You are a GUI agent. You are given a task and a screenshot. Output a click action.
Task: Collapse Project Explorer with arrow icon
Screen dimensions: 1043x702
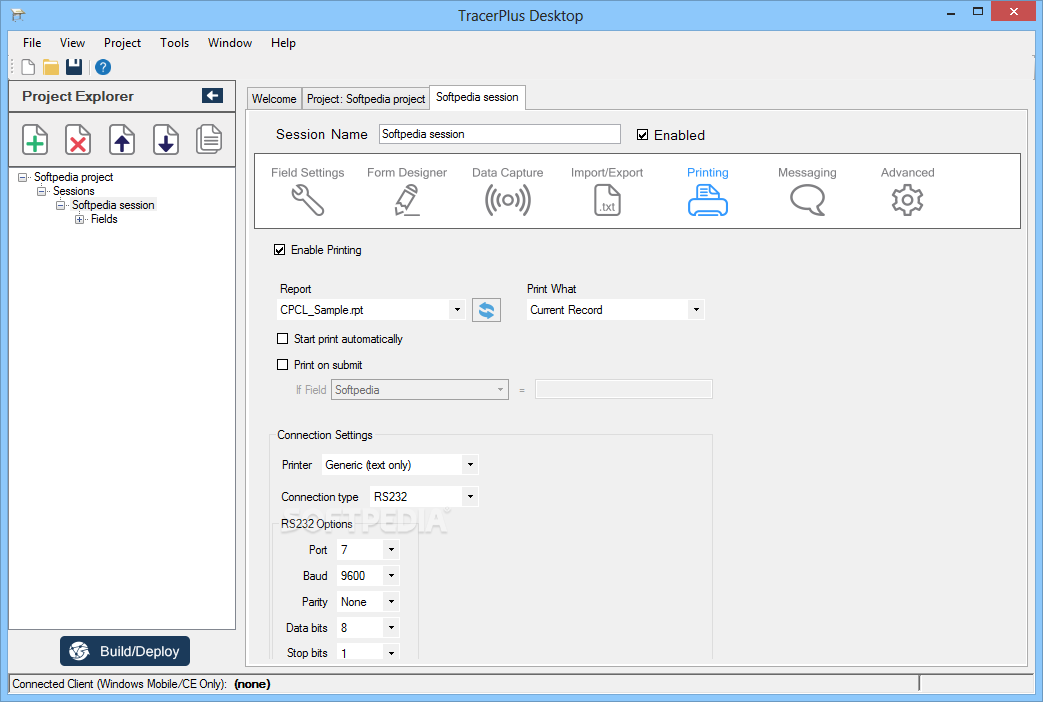212,96
